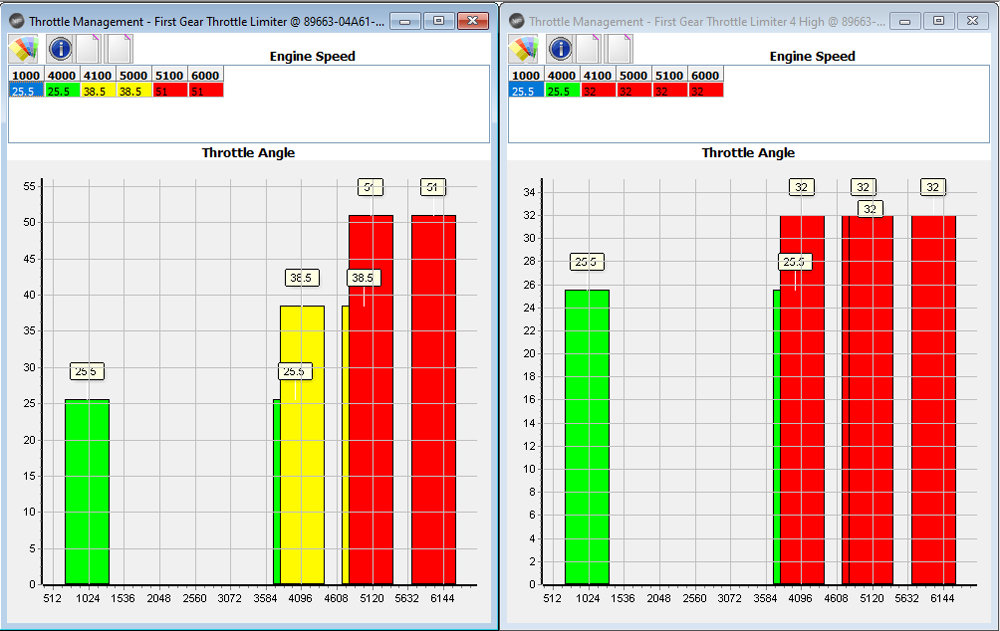Minimize the left Throttle Limiter window
Viewport: 1000px width, 631px height.
click(x=405, y=21)
